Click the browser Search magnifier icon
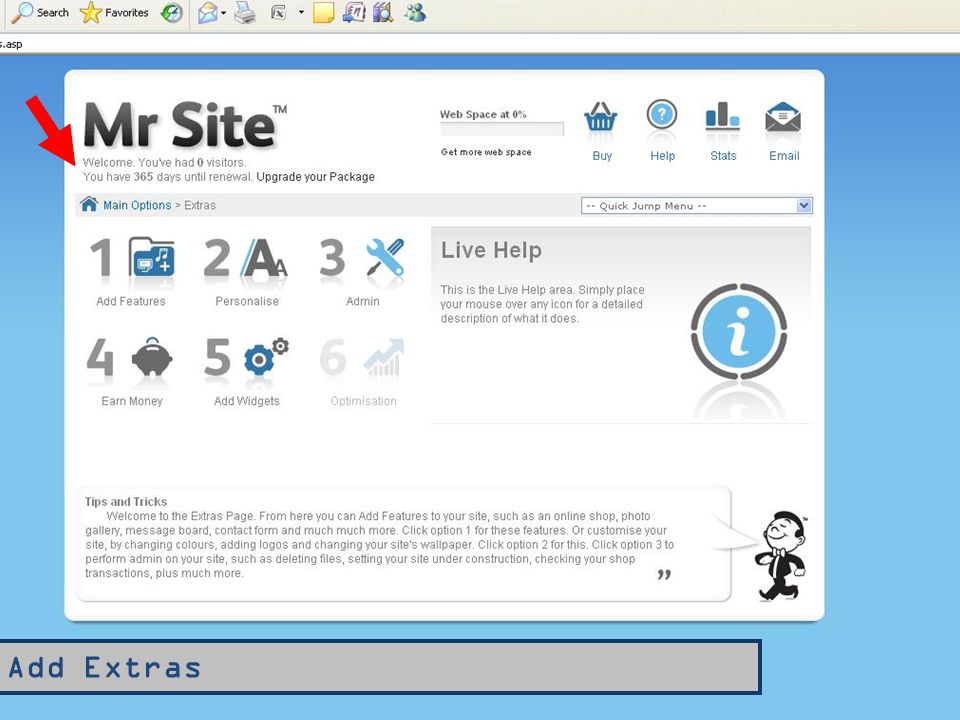Viewport: 960px width, 720px height. click(x=22, y=12)
